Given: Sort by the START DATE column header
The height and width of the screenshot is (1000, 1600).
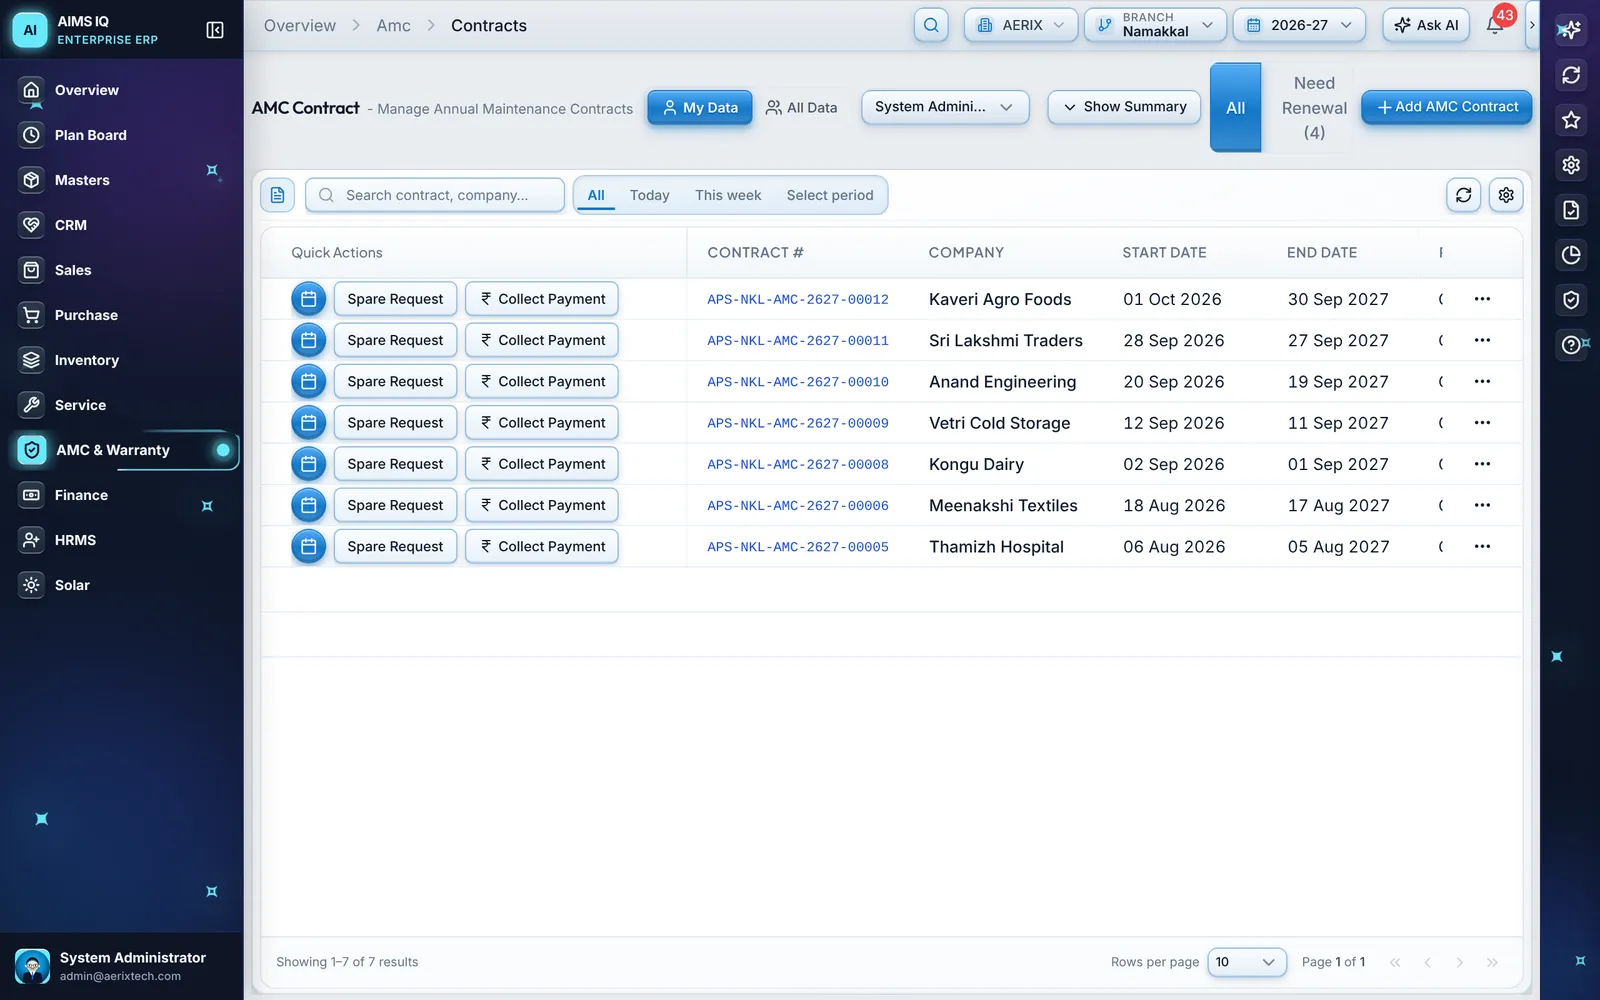Looking at the screenshot, I should 1164,253.
